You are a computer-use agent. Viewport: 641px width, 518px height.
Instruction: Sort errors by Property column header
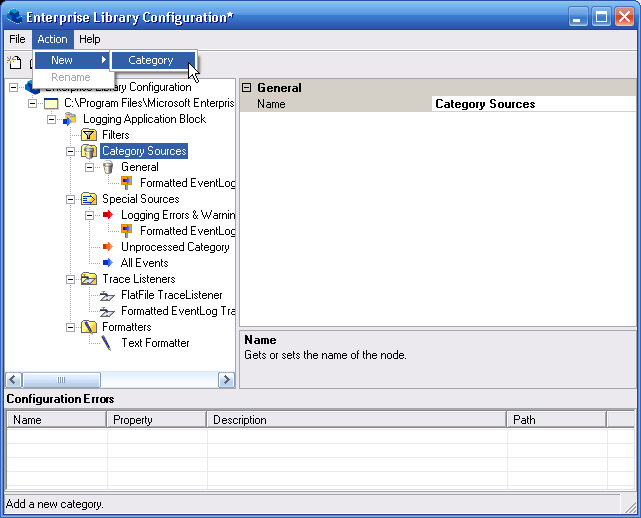click(x=157, y=420)
